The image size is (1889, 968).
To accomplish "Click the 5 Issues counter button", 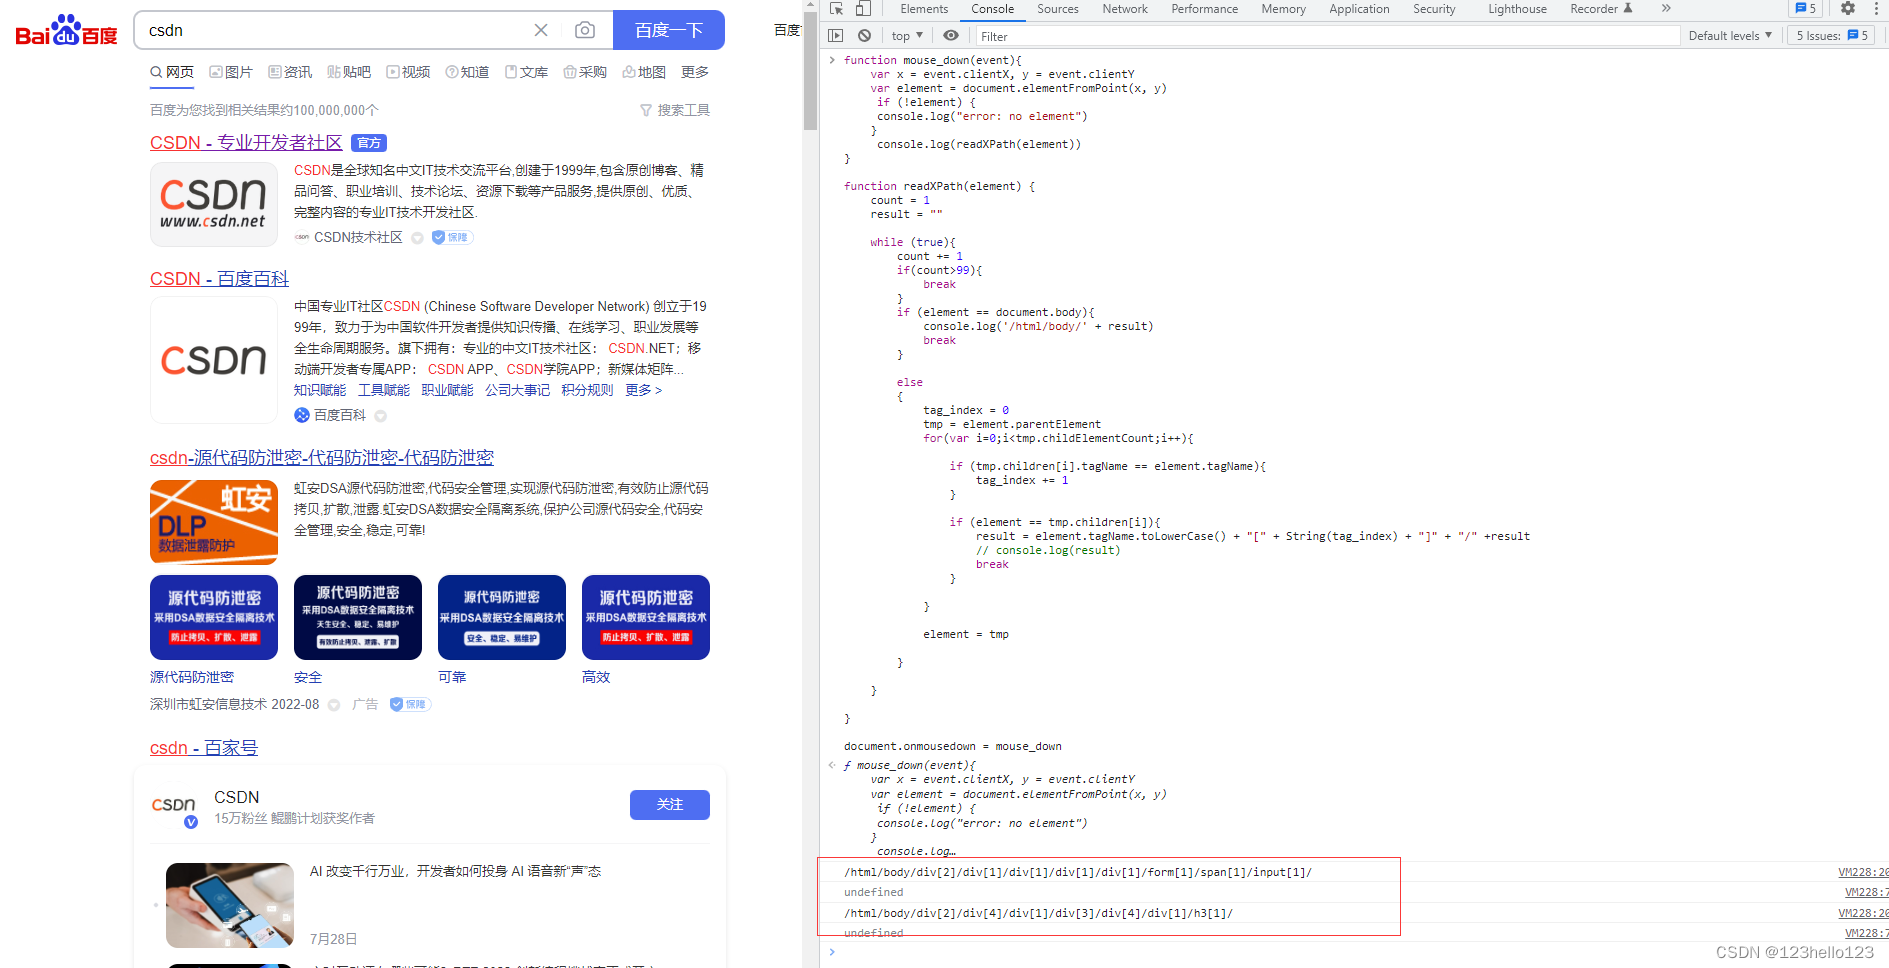I will (1832, 35).
